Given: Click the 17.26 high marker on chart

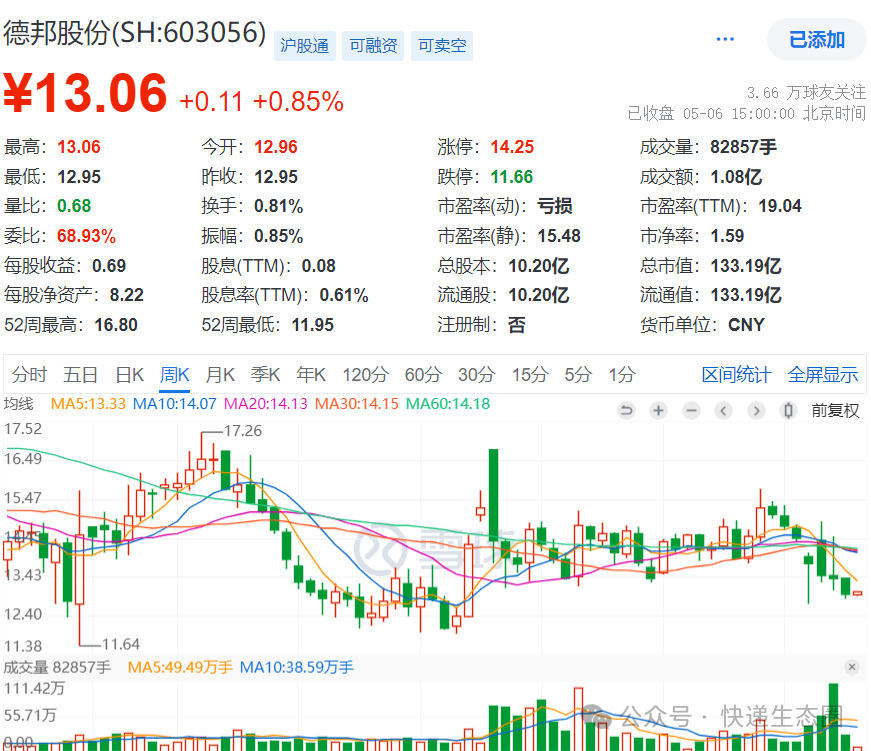Looking at the screenshot, I should coord(243,430).
